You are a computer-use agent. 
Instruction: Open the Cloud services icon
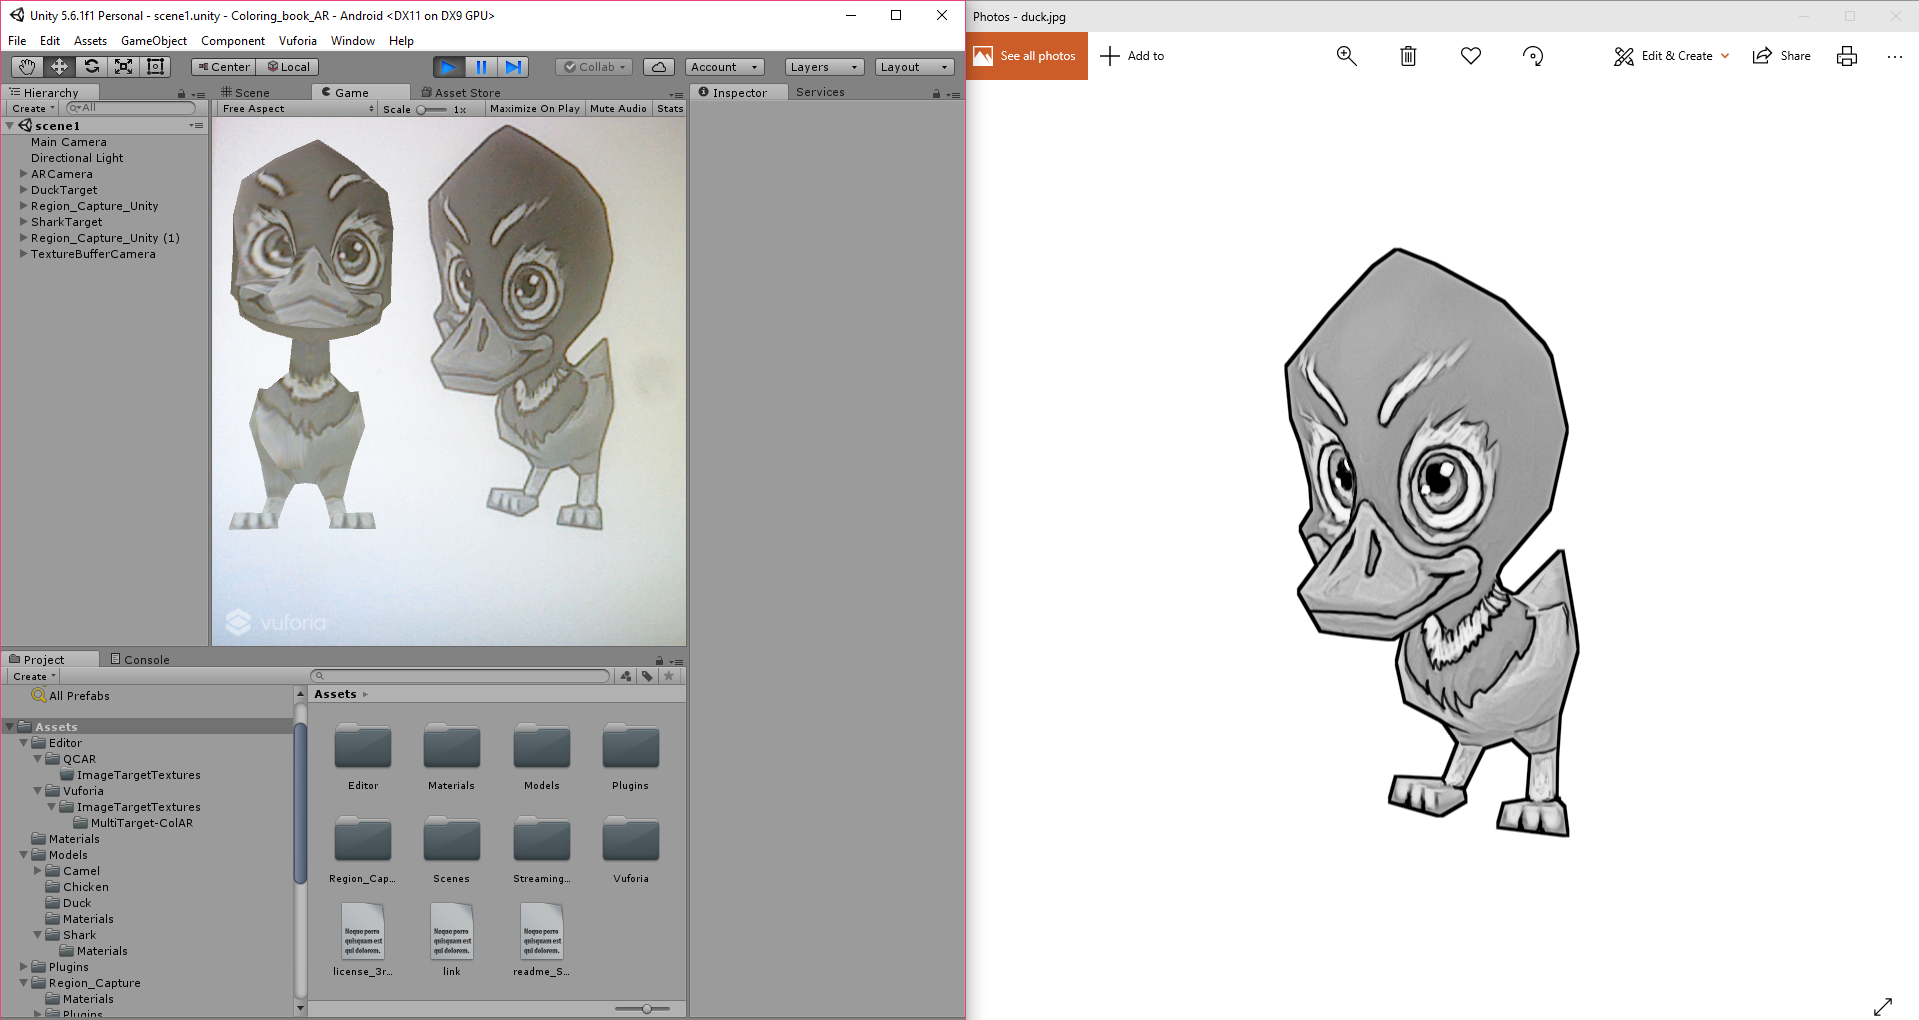pyautogui.click(x=658, y=67)
